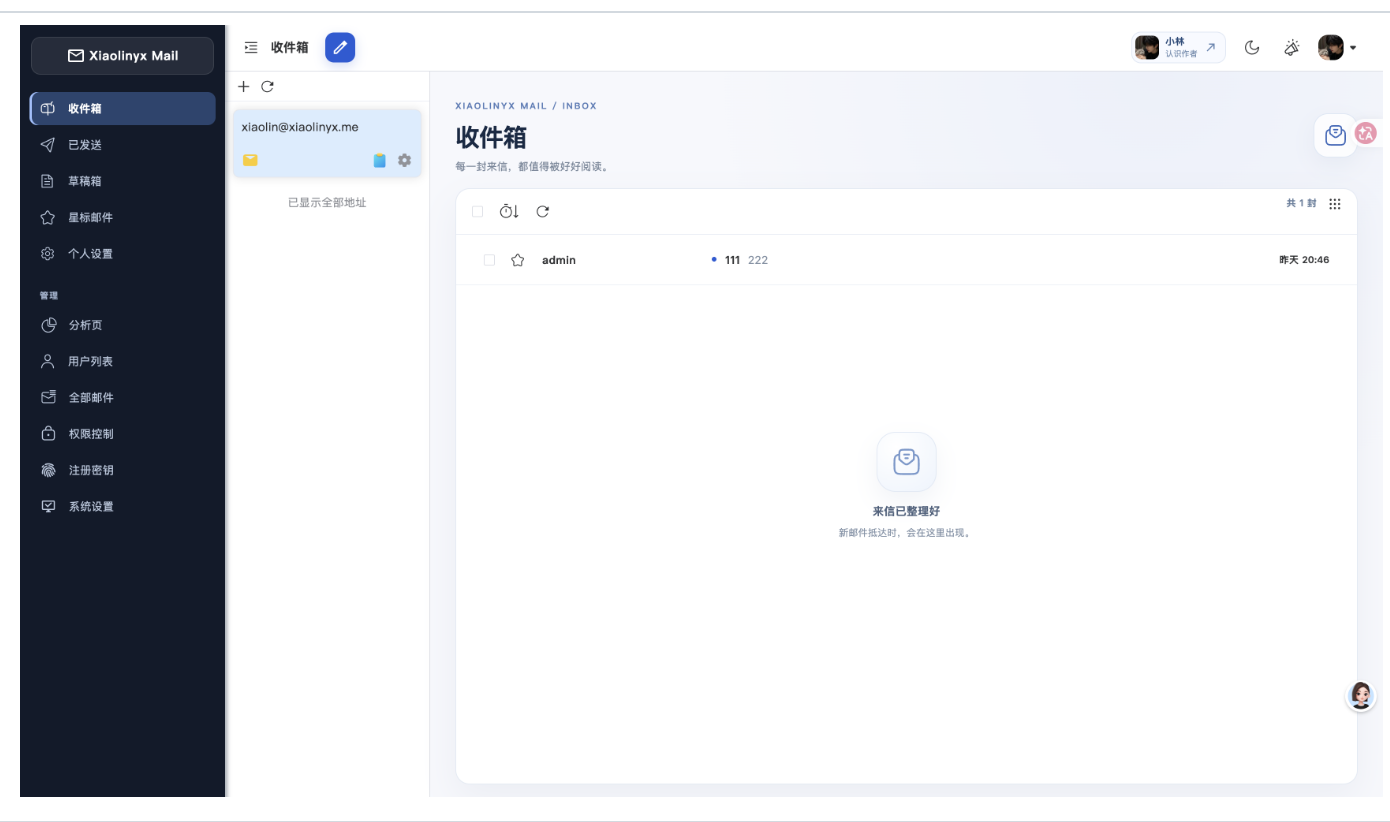The height and width of the screenshot is (822, 1390).
Task: Go to 用户列表 in the sidebar
Action: pos(123,361)
